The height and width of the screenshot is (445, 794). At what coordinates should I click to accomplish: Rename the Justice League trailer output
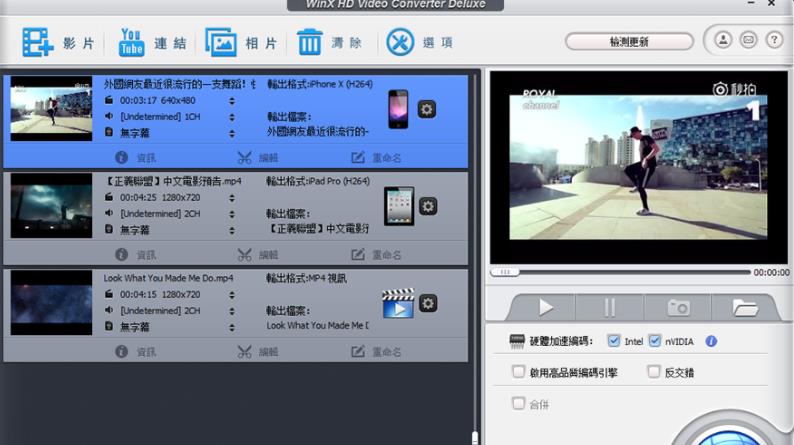[376, 255]
